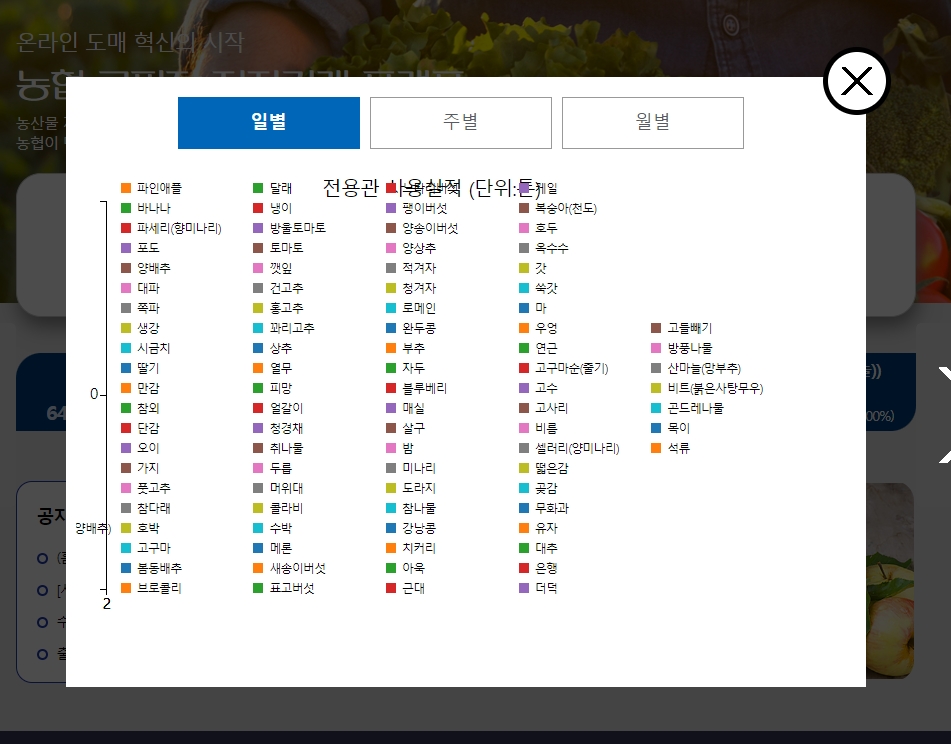Click the green swatch beside 피망
The height and width of the screenshot is (744, 951).
point(258,388)
